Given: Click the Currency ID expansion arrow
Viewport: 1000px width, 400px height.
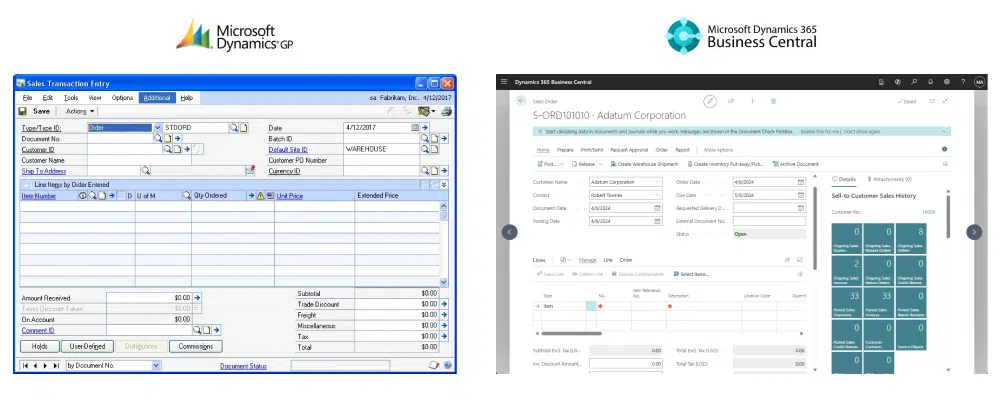Looking at the screenshot, I should click(444, 171).
